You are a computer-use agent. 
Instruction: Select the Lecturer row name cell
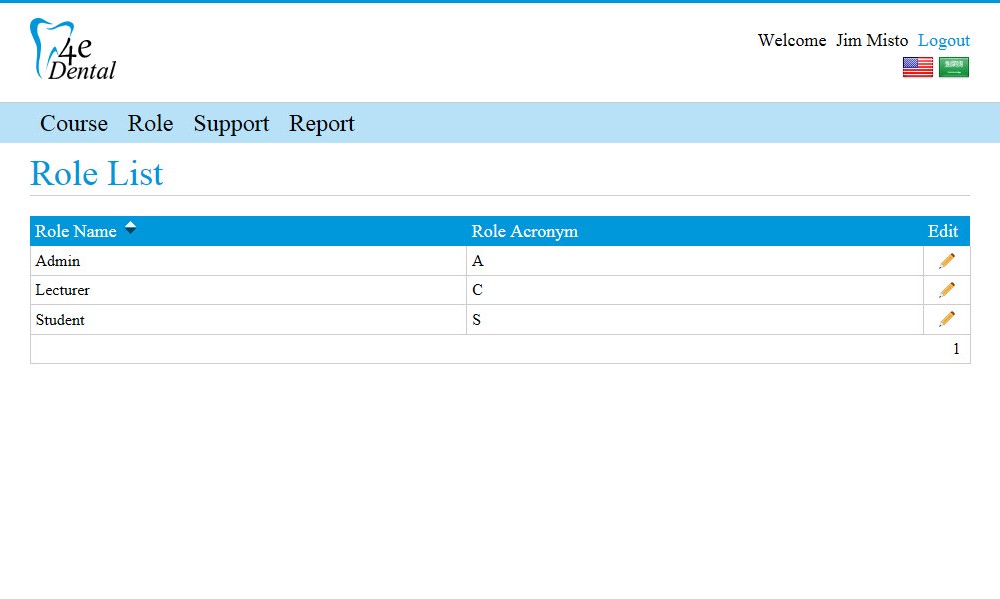coord(248,290)
